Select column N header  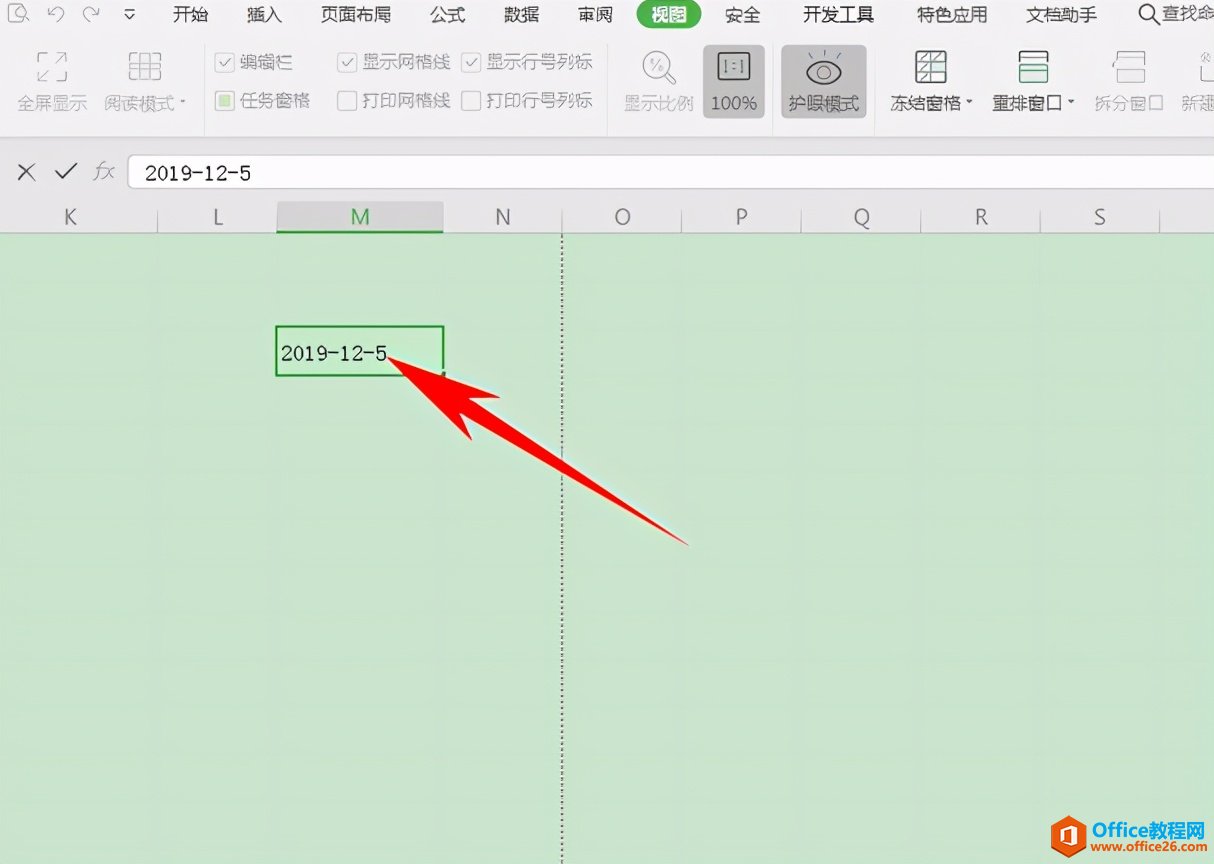[x=502, y=217]
